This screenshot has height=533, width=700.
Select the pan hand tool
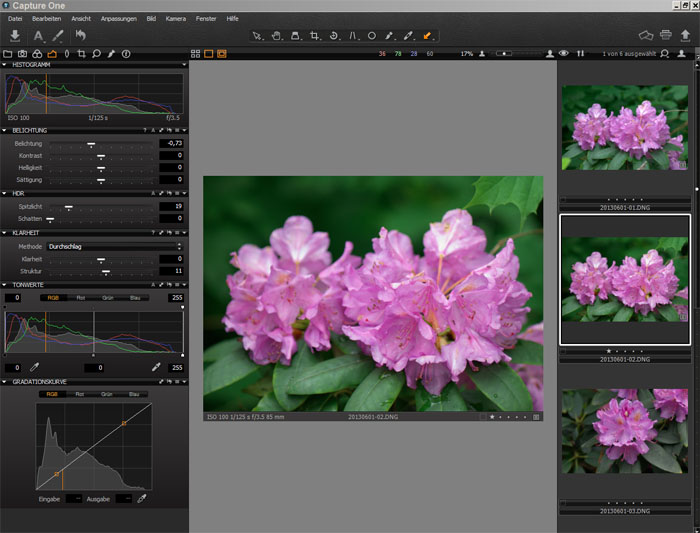tap(276, 36)
